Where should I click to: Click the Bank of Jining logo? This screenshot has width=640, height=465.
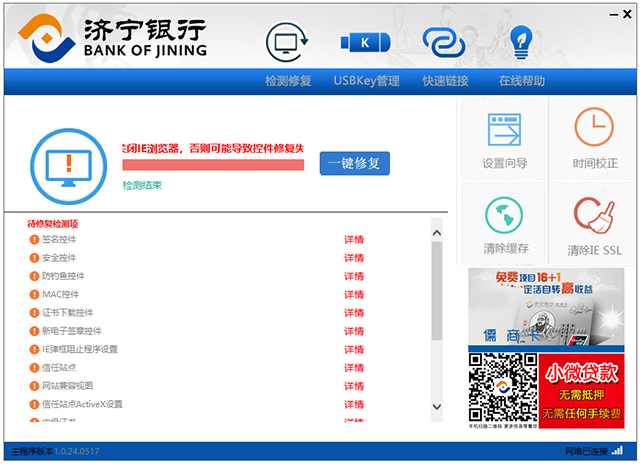tap(112, 38)
